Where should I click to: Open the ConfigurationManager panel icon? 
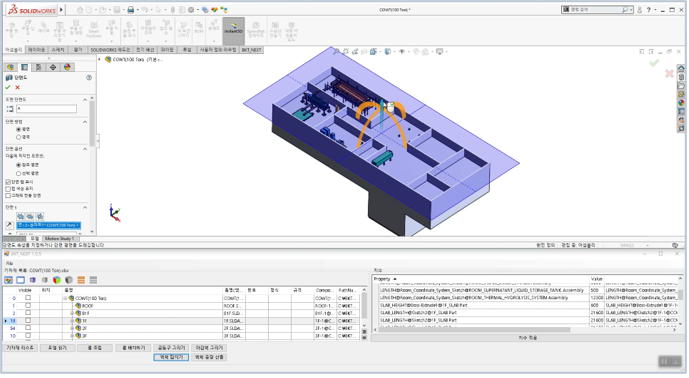click(39, 67)
